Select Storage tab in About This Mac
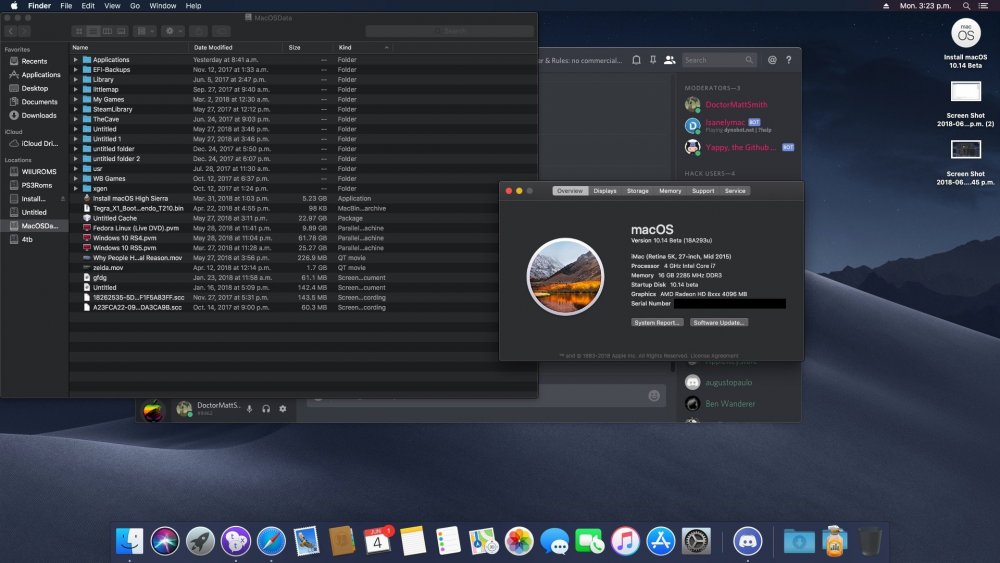Screen dimensions: 1000x563 click(x=638, y=191)
